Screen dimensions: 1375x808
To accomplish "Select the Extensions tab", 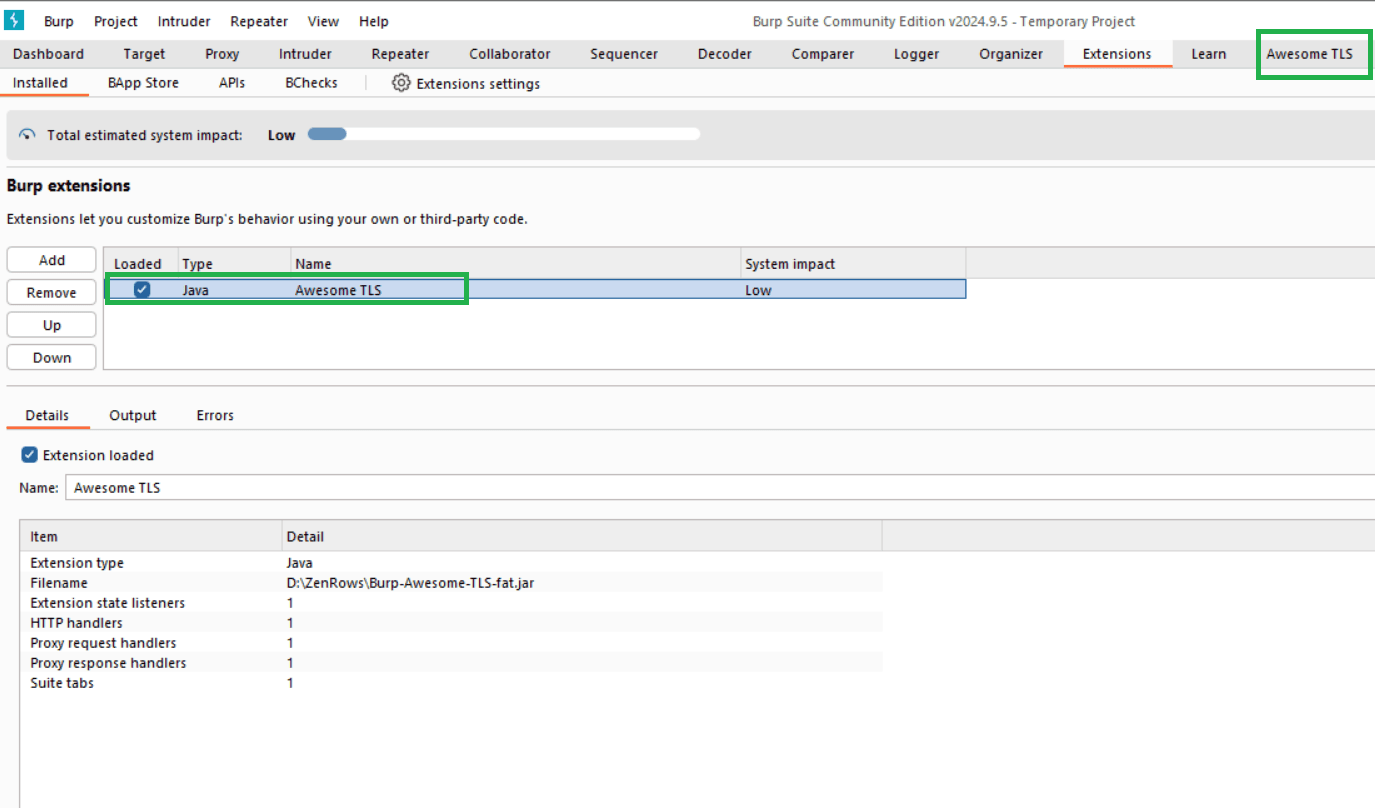I will click(x=1117, y=54).
